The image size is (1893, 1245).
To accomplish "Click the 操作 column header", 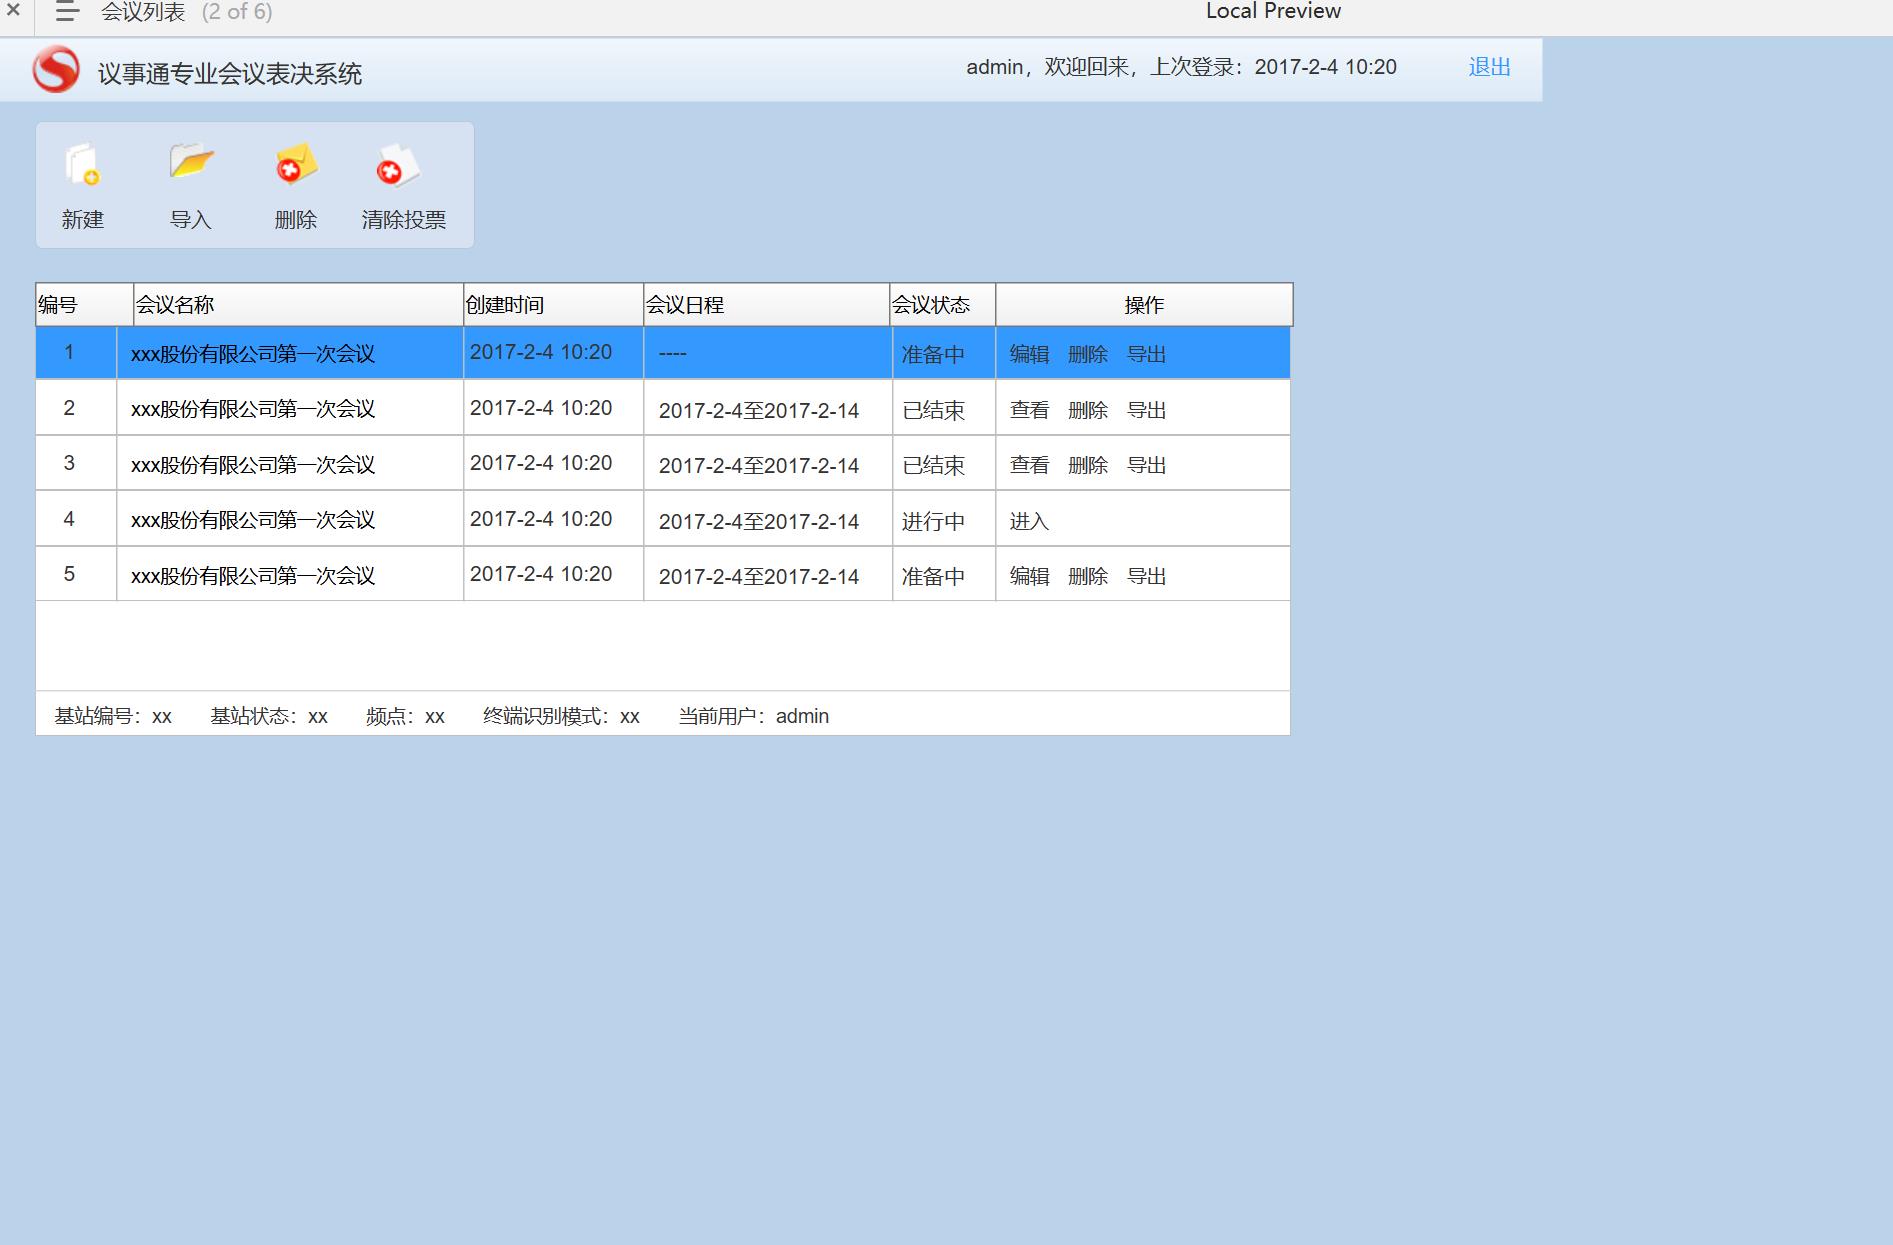I will (1144, 305).
